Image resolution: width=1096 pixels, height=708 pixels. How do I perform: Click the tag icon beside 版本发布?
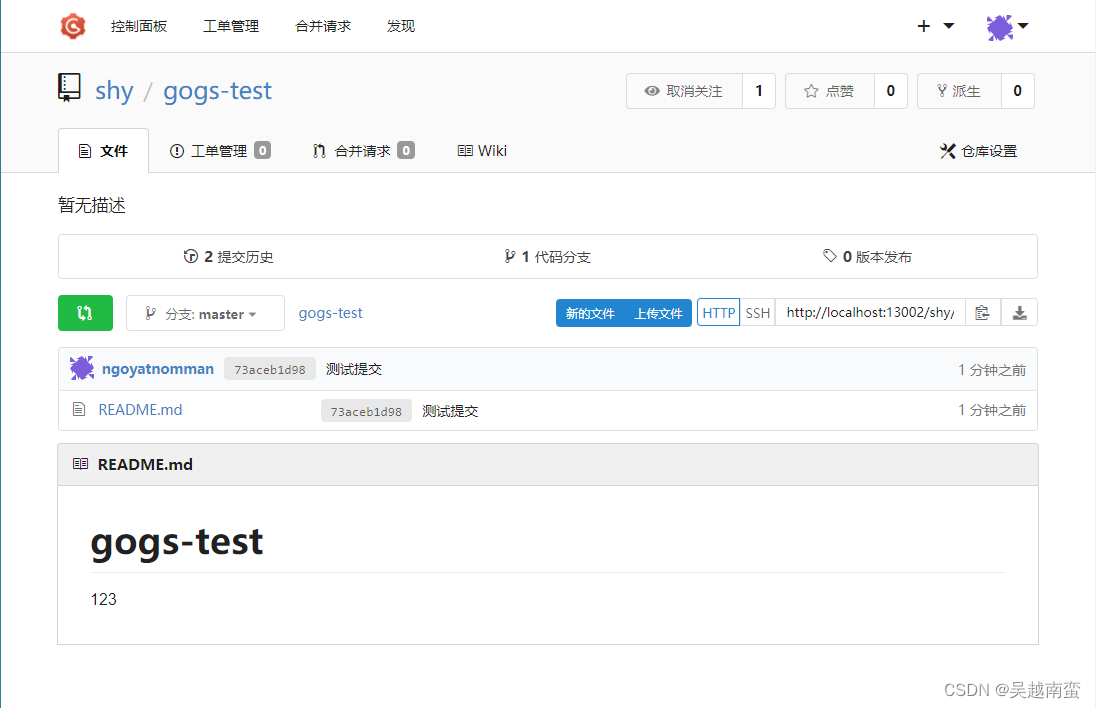[827, 256]
